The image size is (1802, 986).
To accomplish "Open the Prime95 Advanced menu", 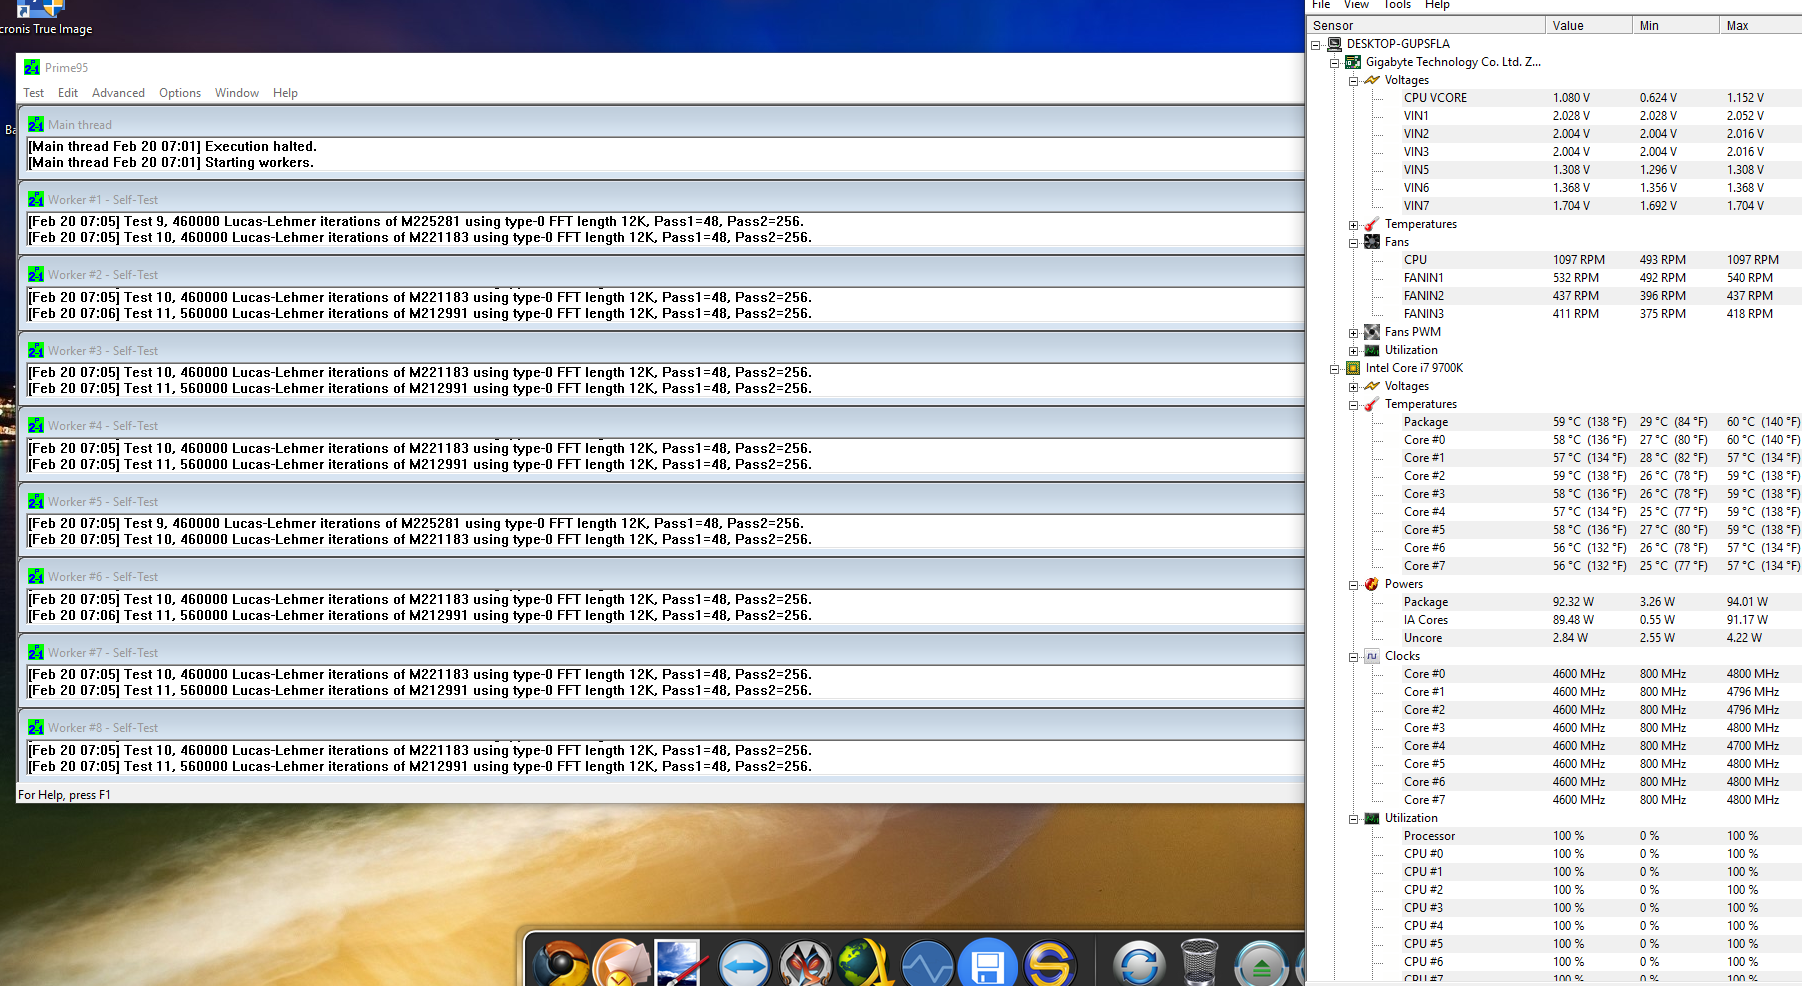I will pos(118,93).
